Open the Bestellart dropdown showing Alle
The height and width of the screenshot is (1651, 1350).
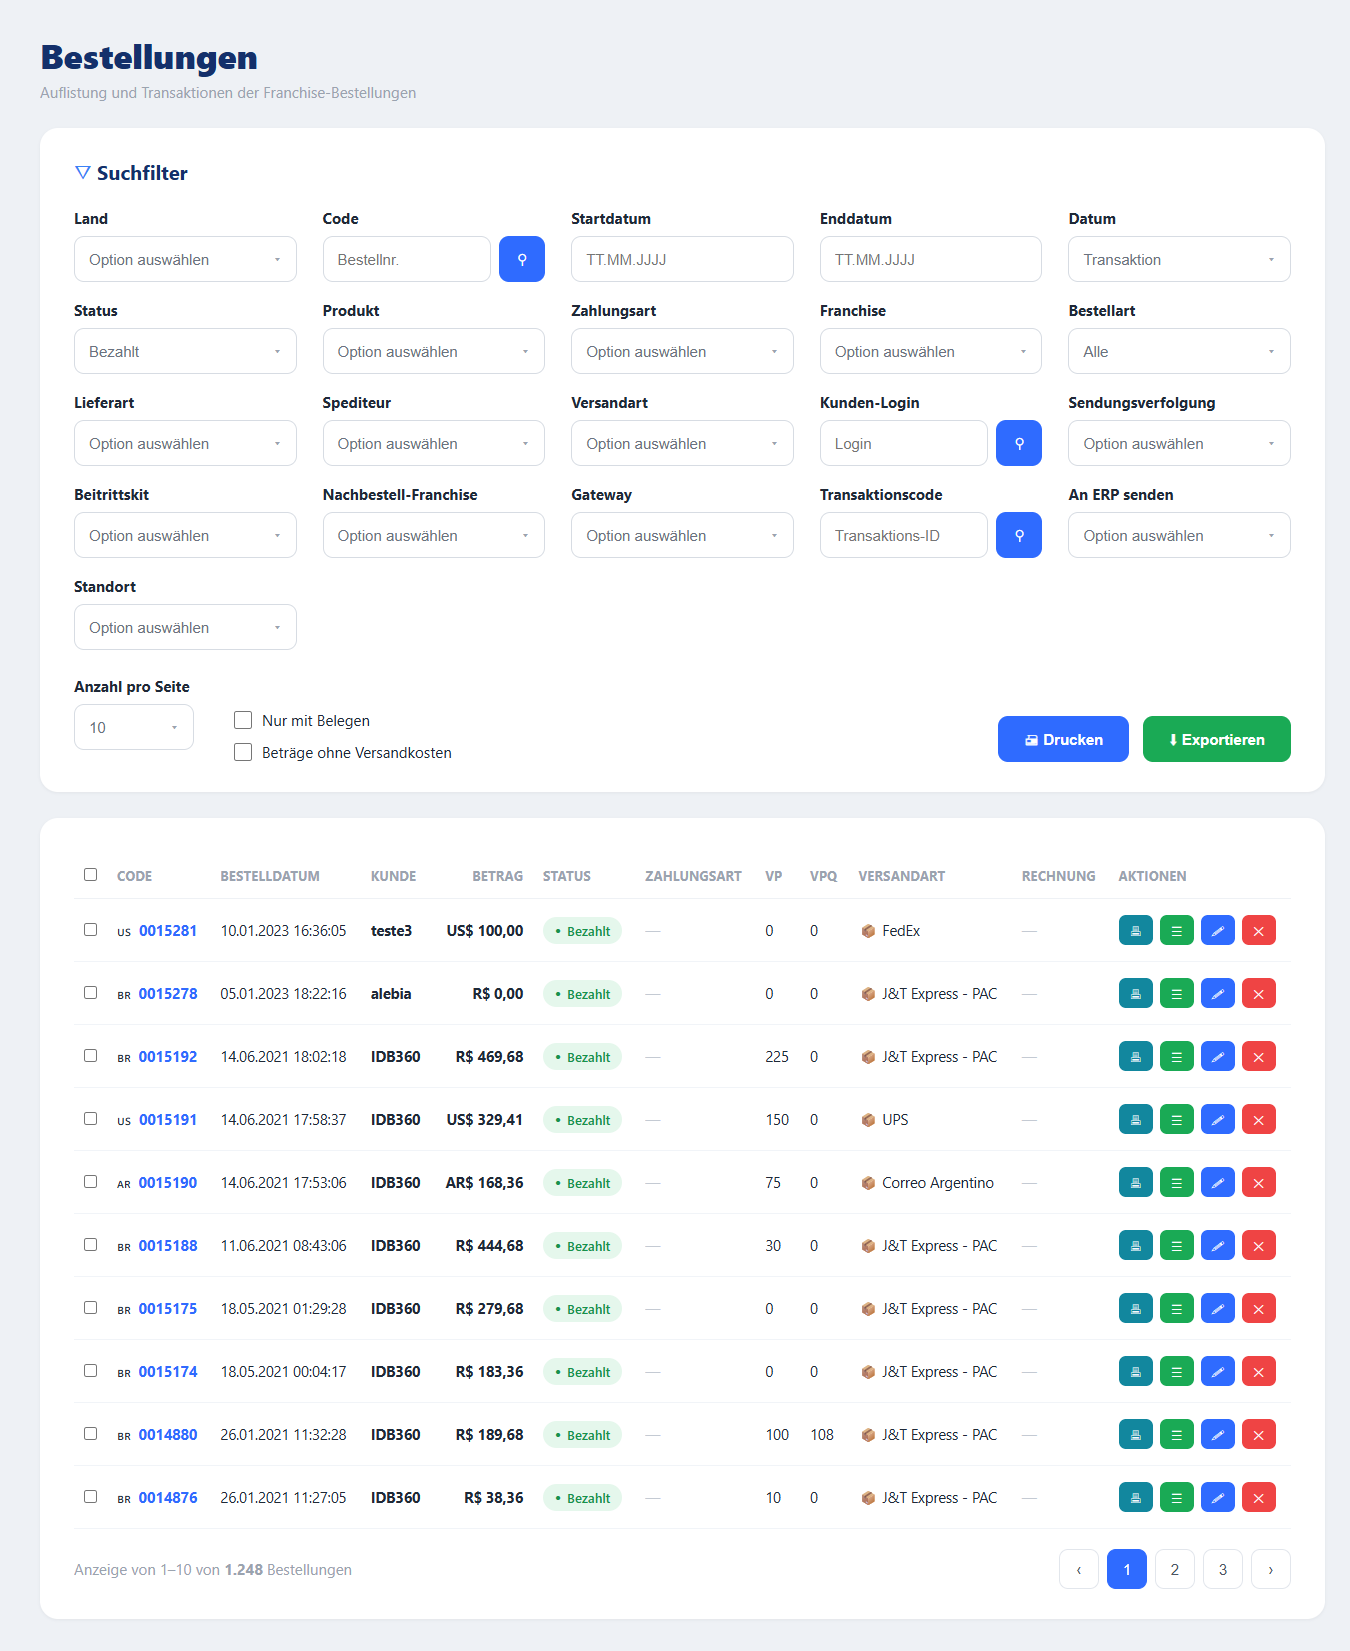pos(1179,351)
